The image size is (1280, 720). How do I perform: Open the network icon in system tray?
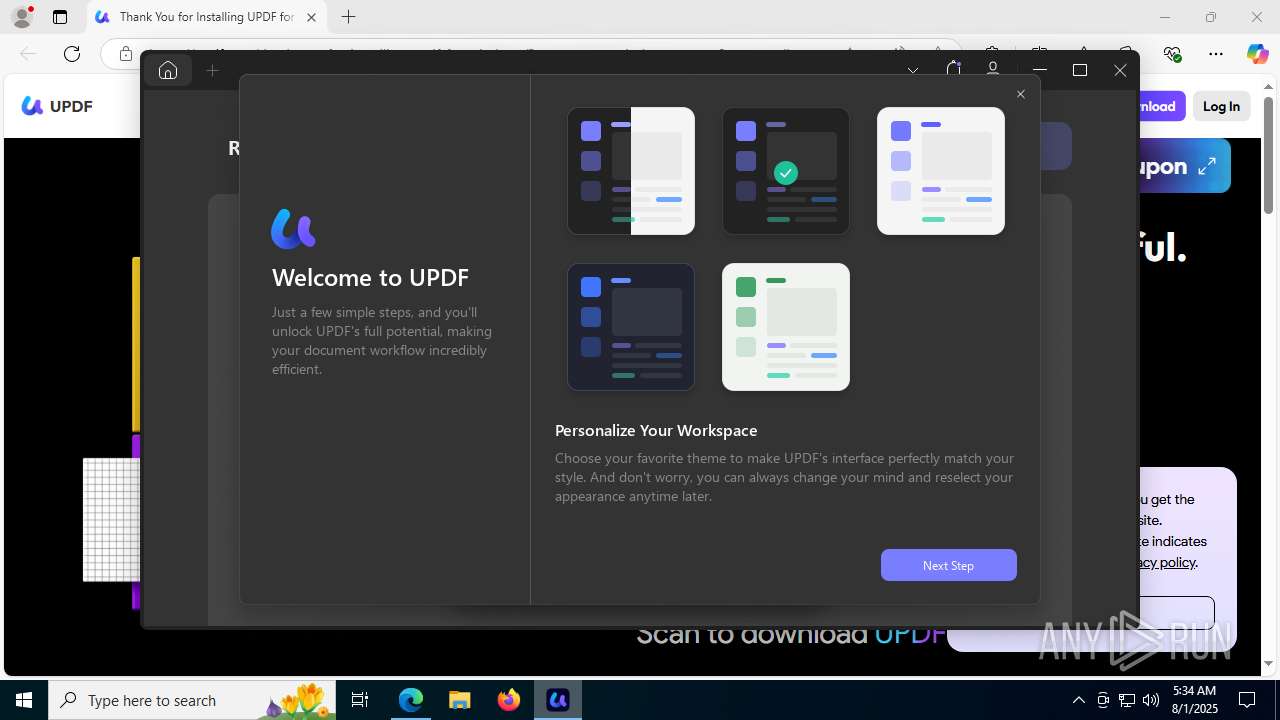pos(1126,700)
